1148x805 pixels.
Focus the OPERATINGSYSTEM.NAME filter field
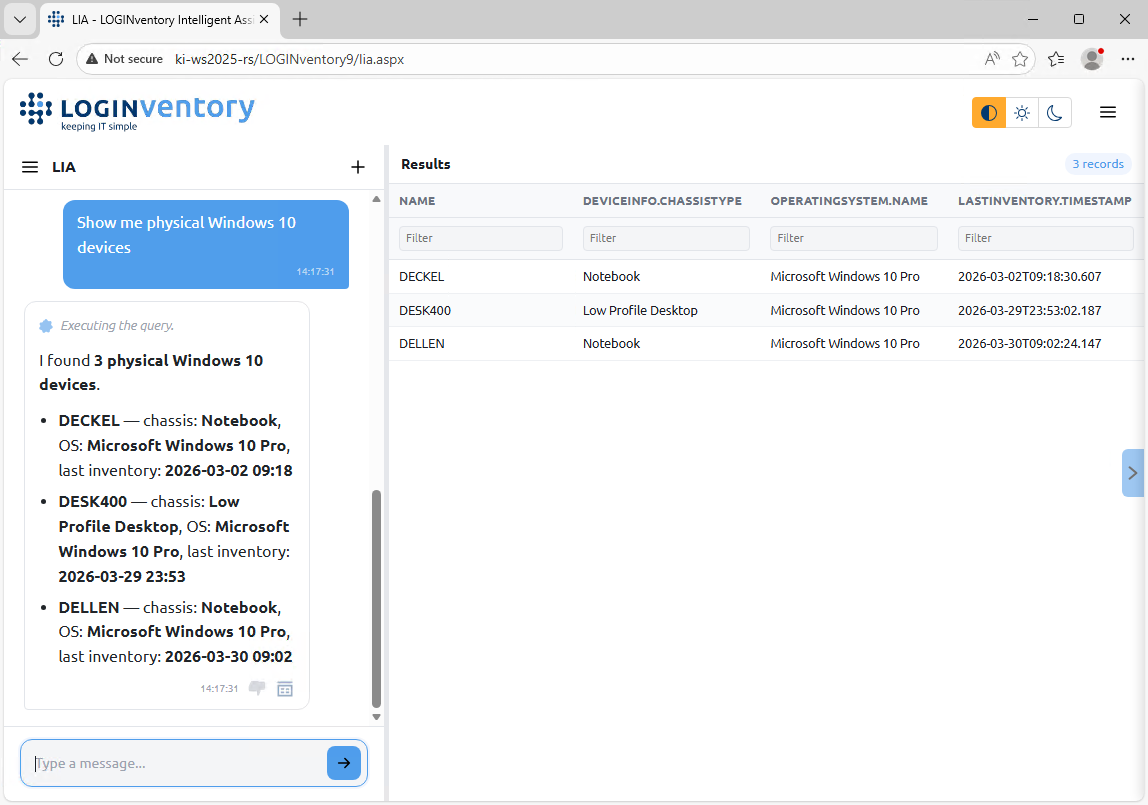(x=853, y=238)
